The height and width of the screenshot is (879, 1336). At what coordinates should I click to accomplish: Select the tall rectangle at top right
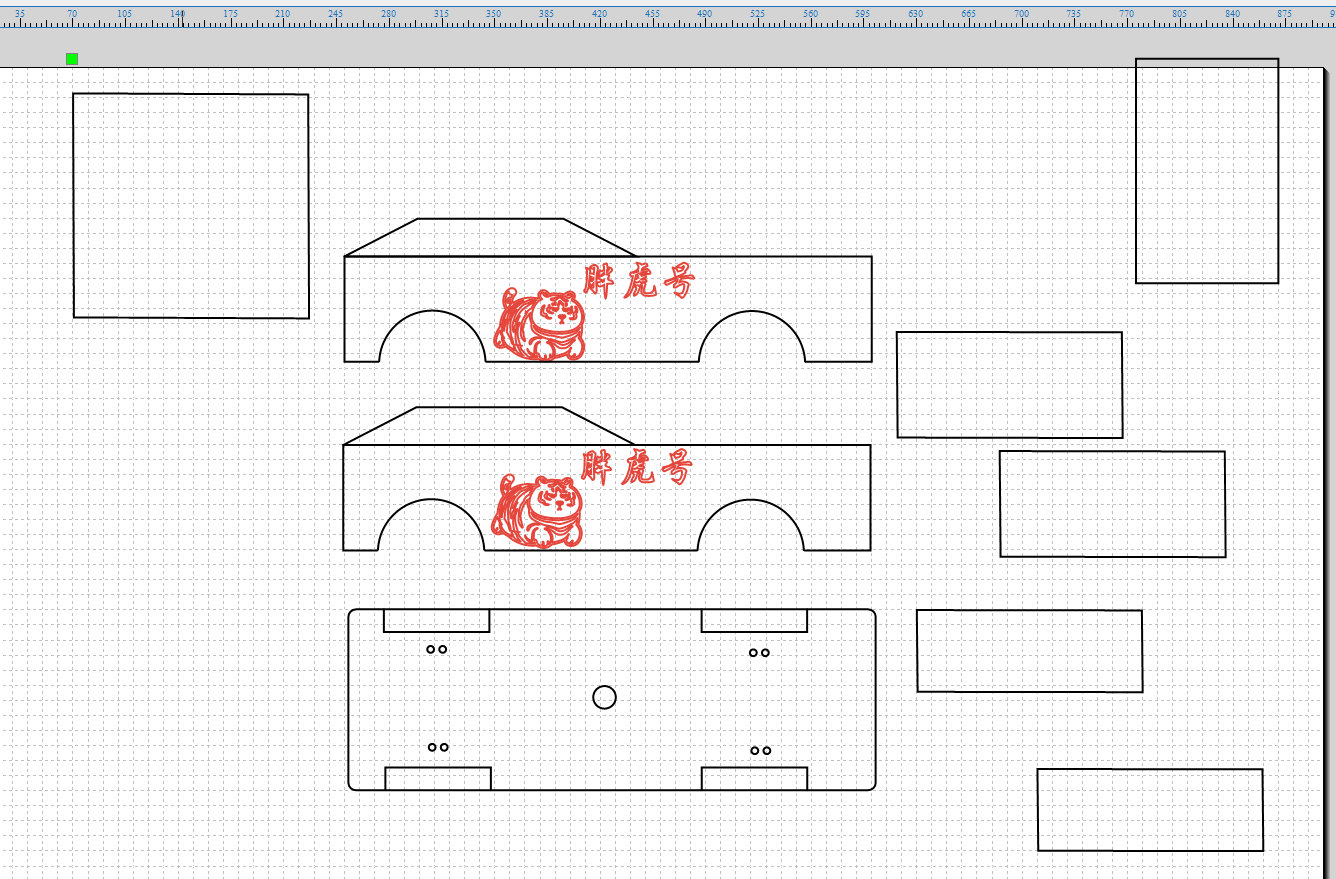tap(1207, 171)
